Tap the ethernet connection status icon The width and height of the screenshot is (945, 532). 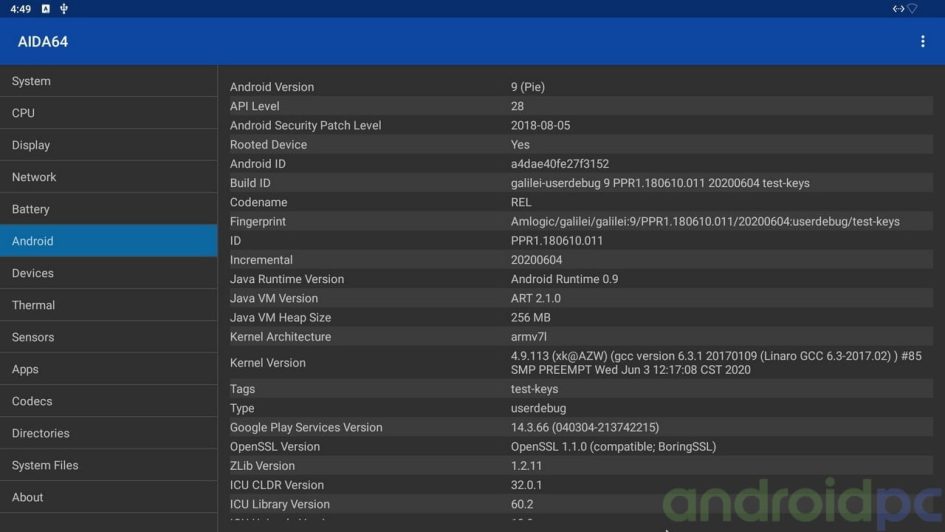pos(898,8)
